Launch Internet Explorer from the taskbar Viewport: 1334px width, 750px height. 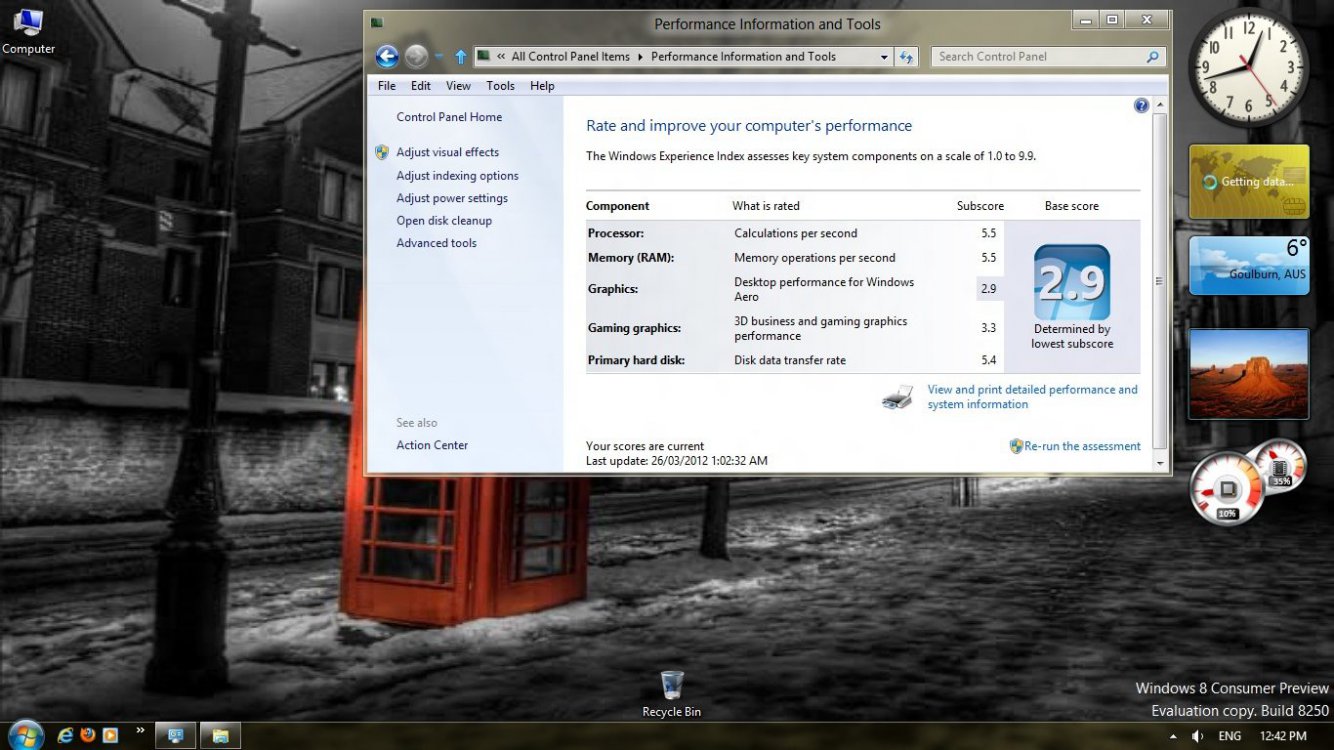[x=66, y=735]
